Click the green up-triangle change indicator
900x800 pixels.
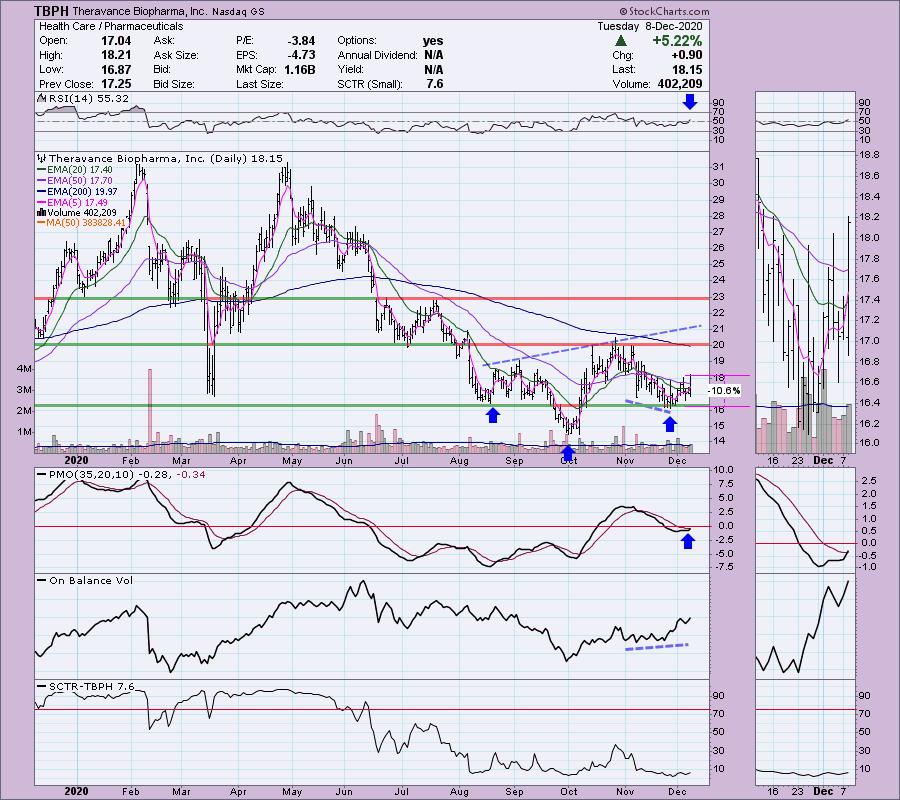tap(620, 41)
